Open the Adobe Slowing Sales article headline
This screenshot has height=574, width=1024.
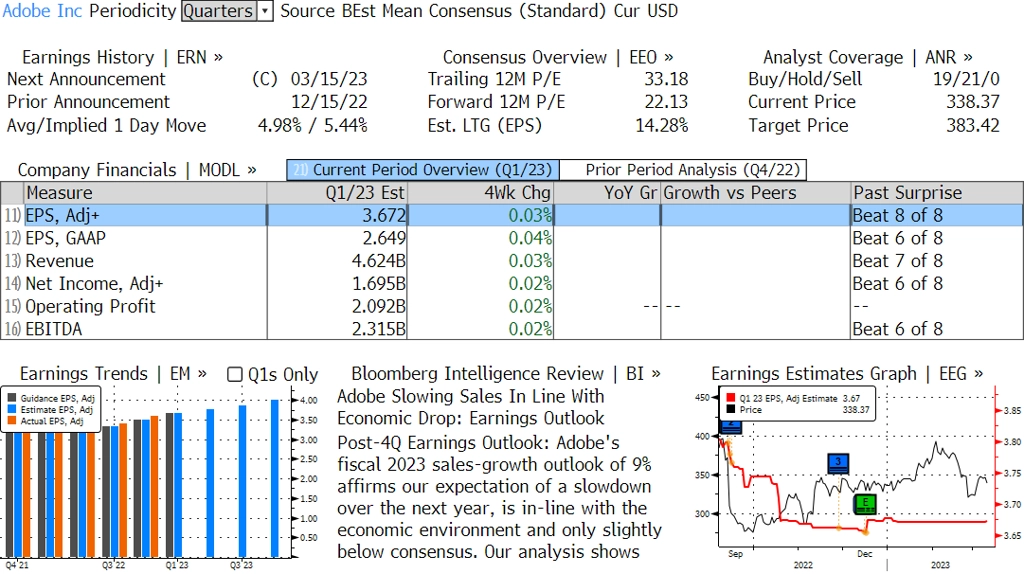coord(471,407)
